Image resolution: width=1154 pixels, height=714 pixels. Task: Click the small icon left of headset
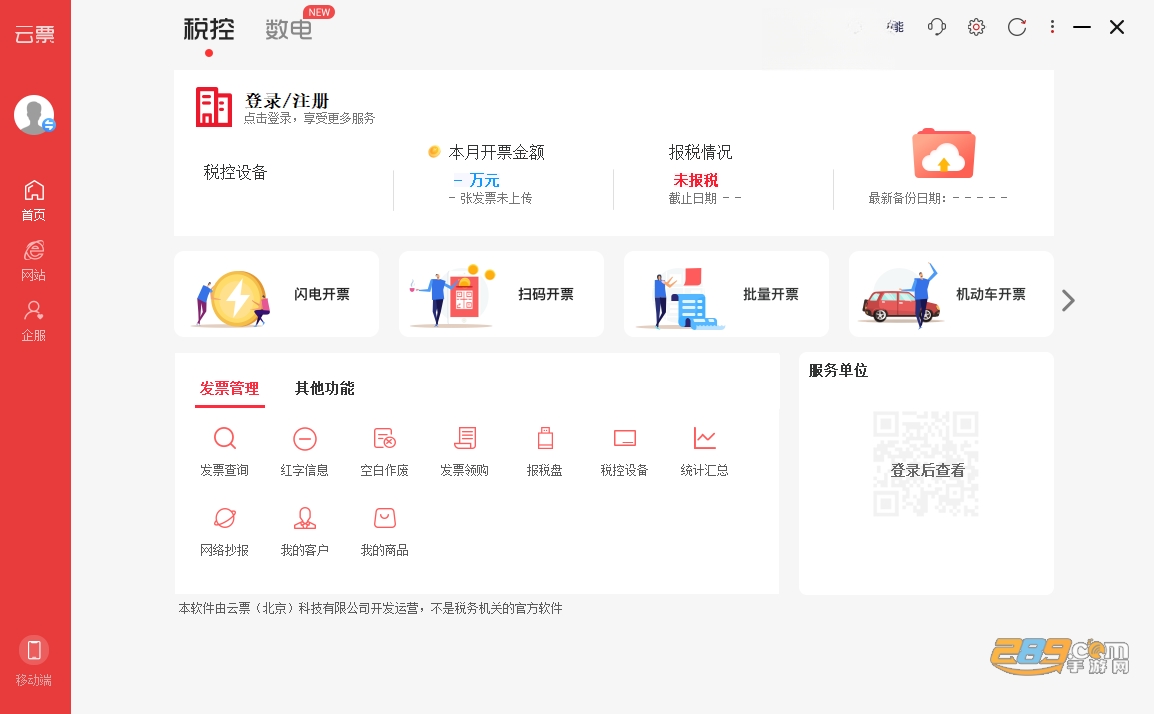[x=895, y=27]
